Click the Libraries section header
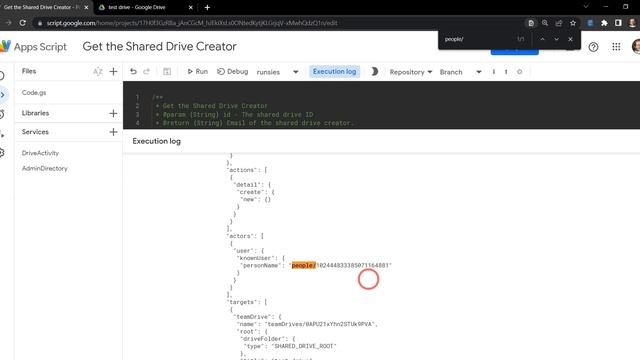The image size is (640, 360). [36, 113]
